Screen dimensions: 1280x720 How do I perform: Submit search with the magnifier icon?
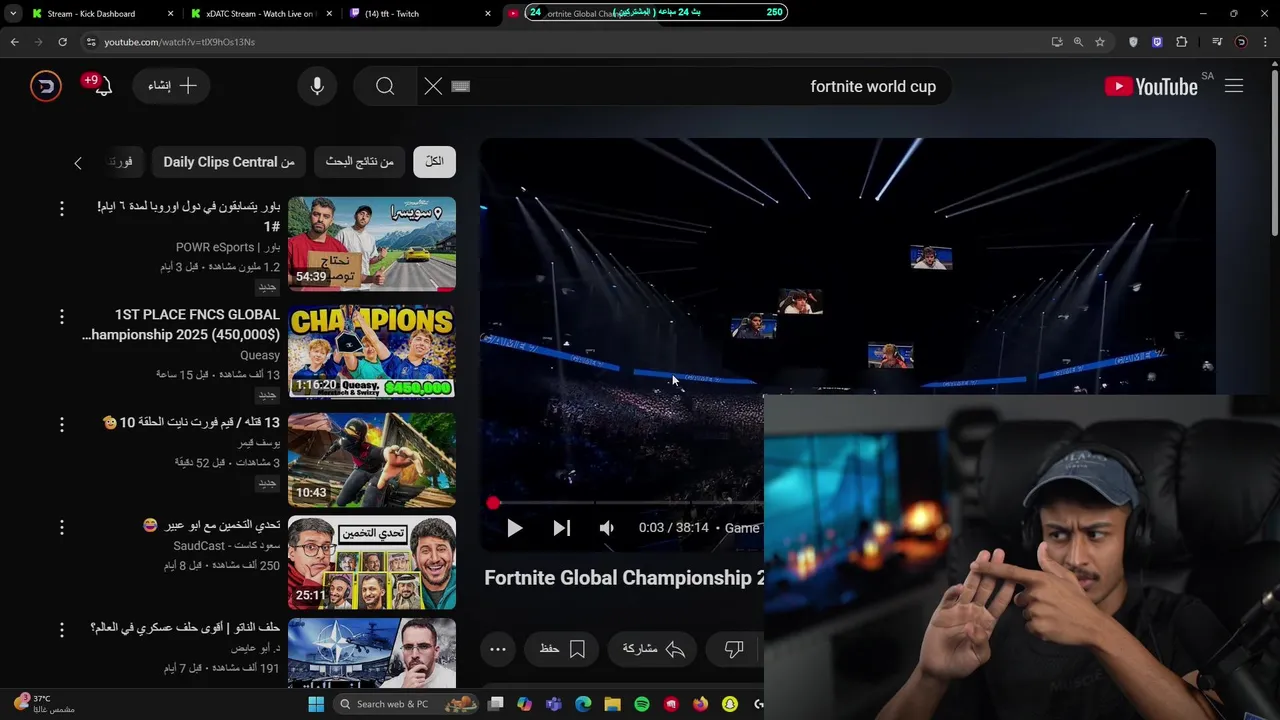[385, 86]
